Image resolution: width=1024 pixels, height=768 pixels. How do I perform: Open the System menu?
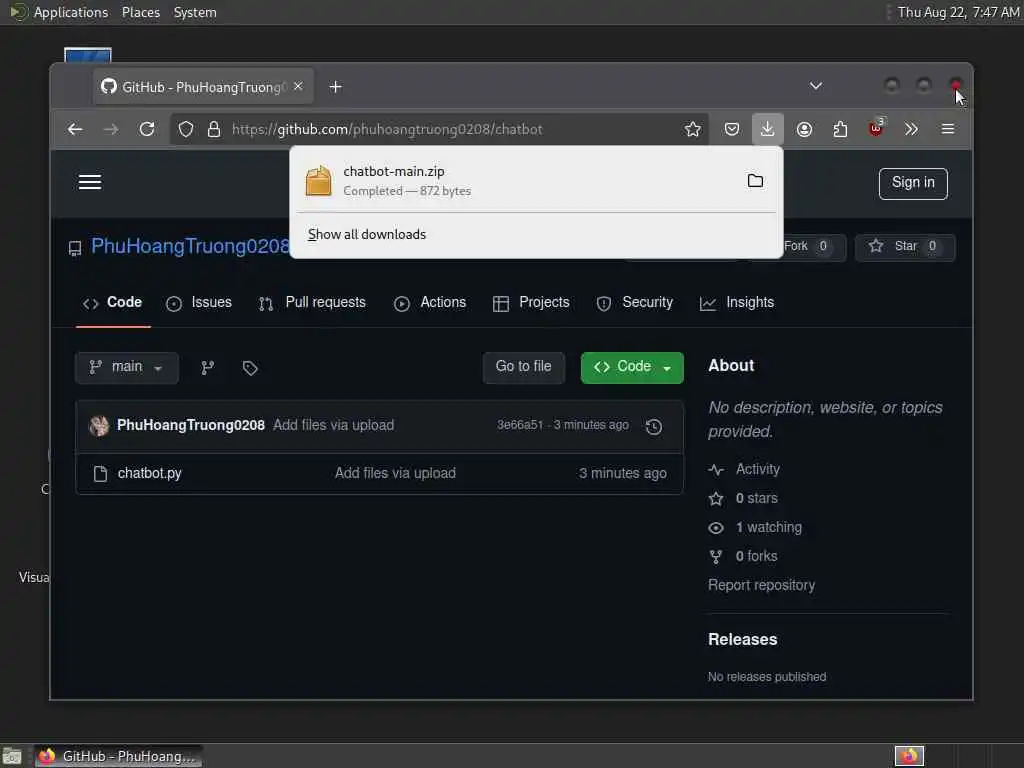click(195, 12)
